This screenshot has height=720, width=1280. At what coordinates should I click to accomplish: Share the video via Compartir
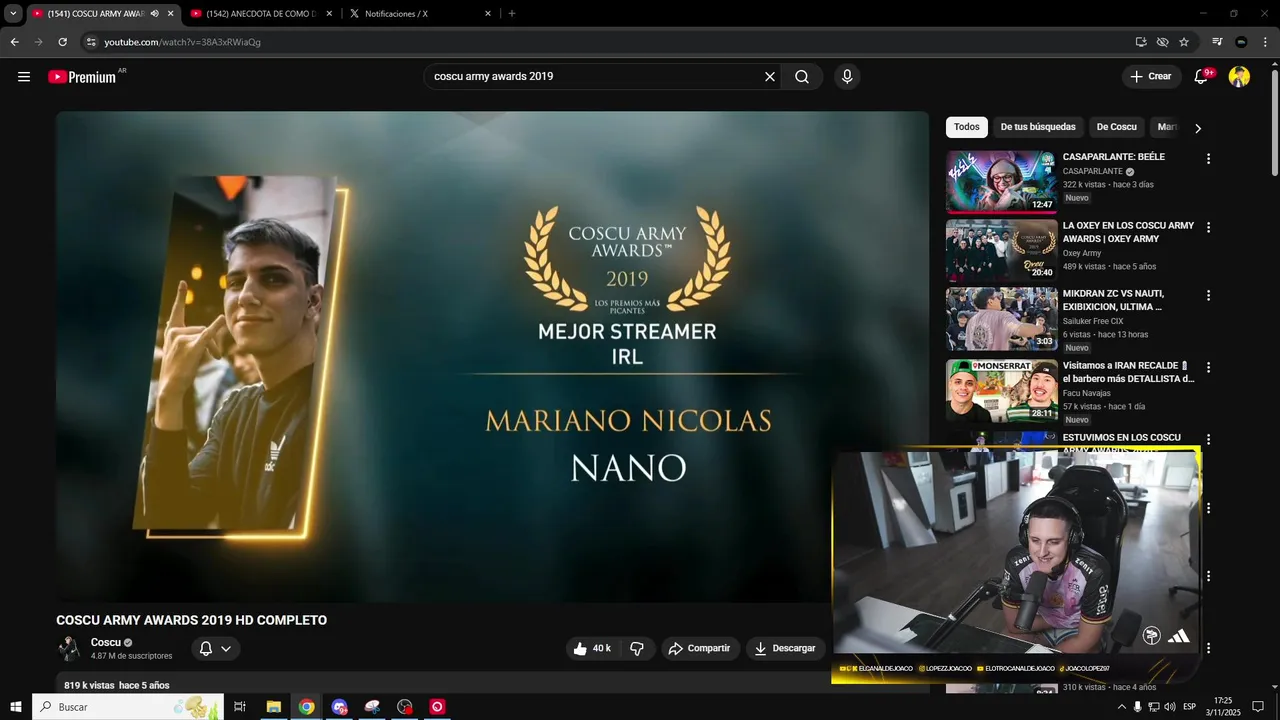[699, 648]
